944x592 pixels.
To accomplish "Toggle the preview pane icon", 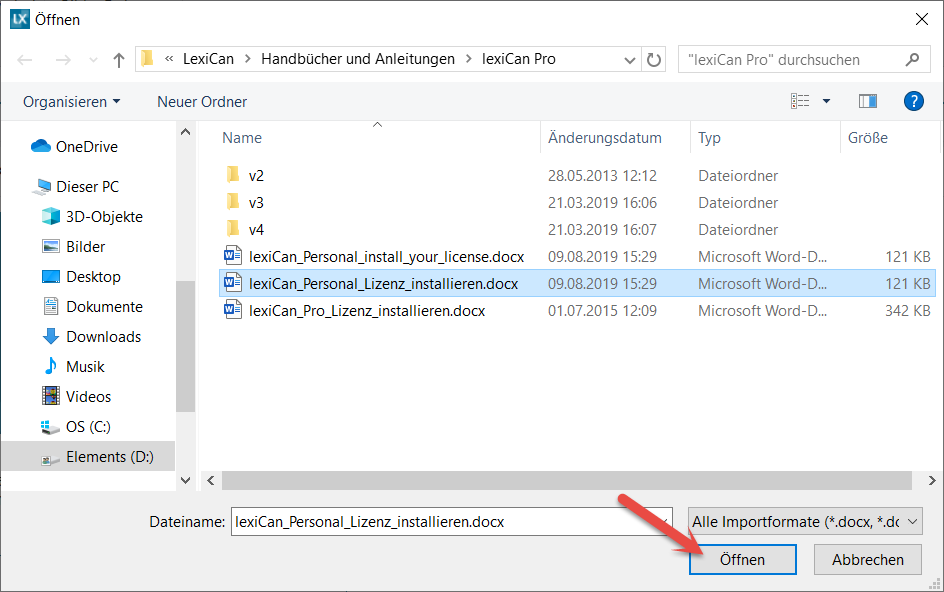I will click(867, 101).
